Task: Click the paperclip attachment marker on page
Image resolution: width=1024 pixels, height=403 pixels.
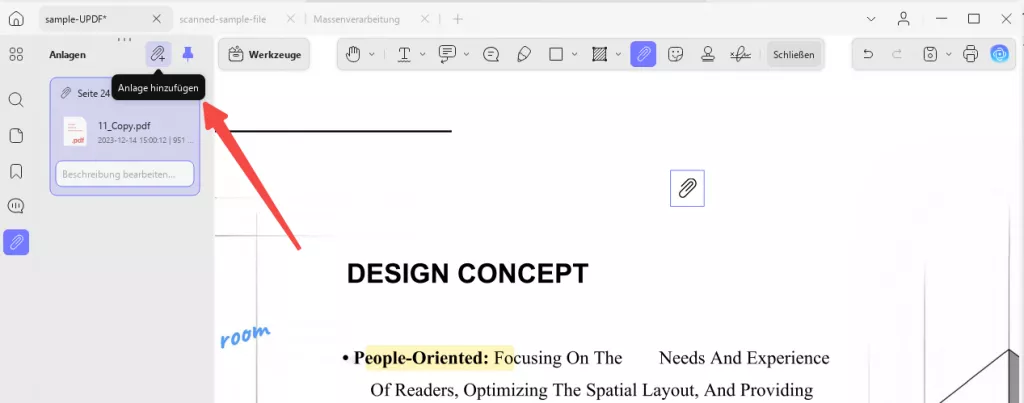Action: tap(687, 188)
